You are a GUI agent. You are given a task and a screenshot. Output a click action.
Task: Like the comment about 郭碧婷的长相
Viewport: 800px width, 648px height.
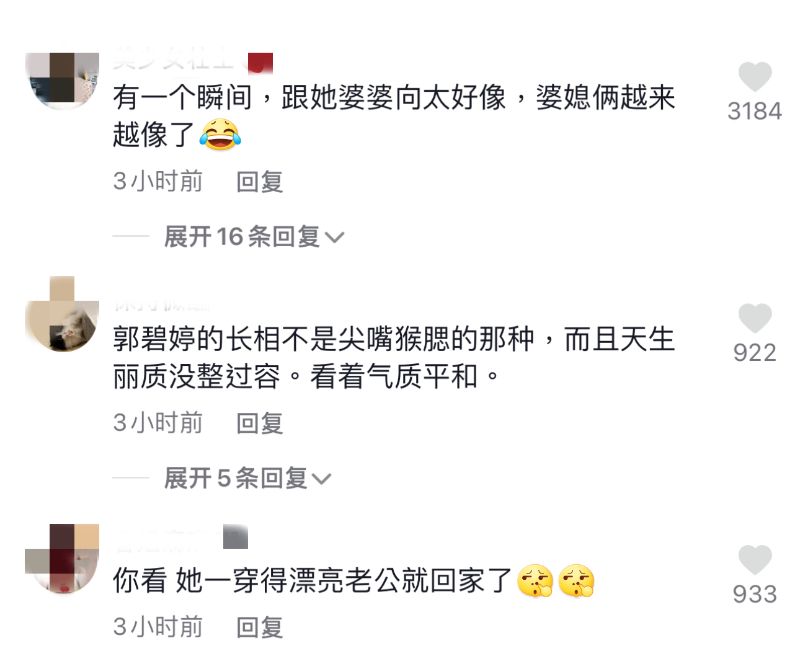click(x=755, y=318)
